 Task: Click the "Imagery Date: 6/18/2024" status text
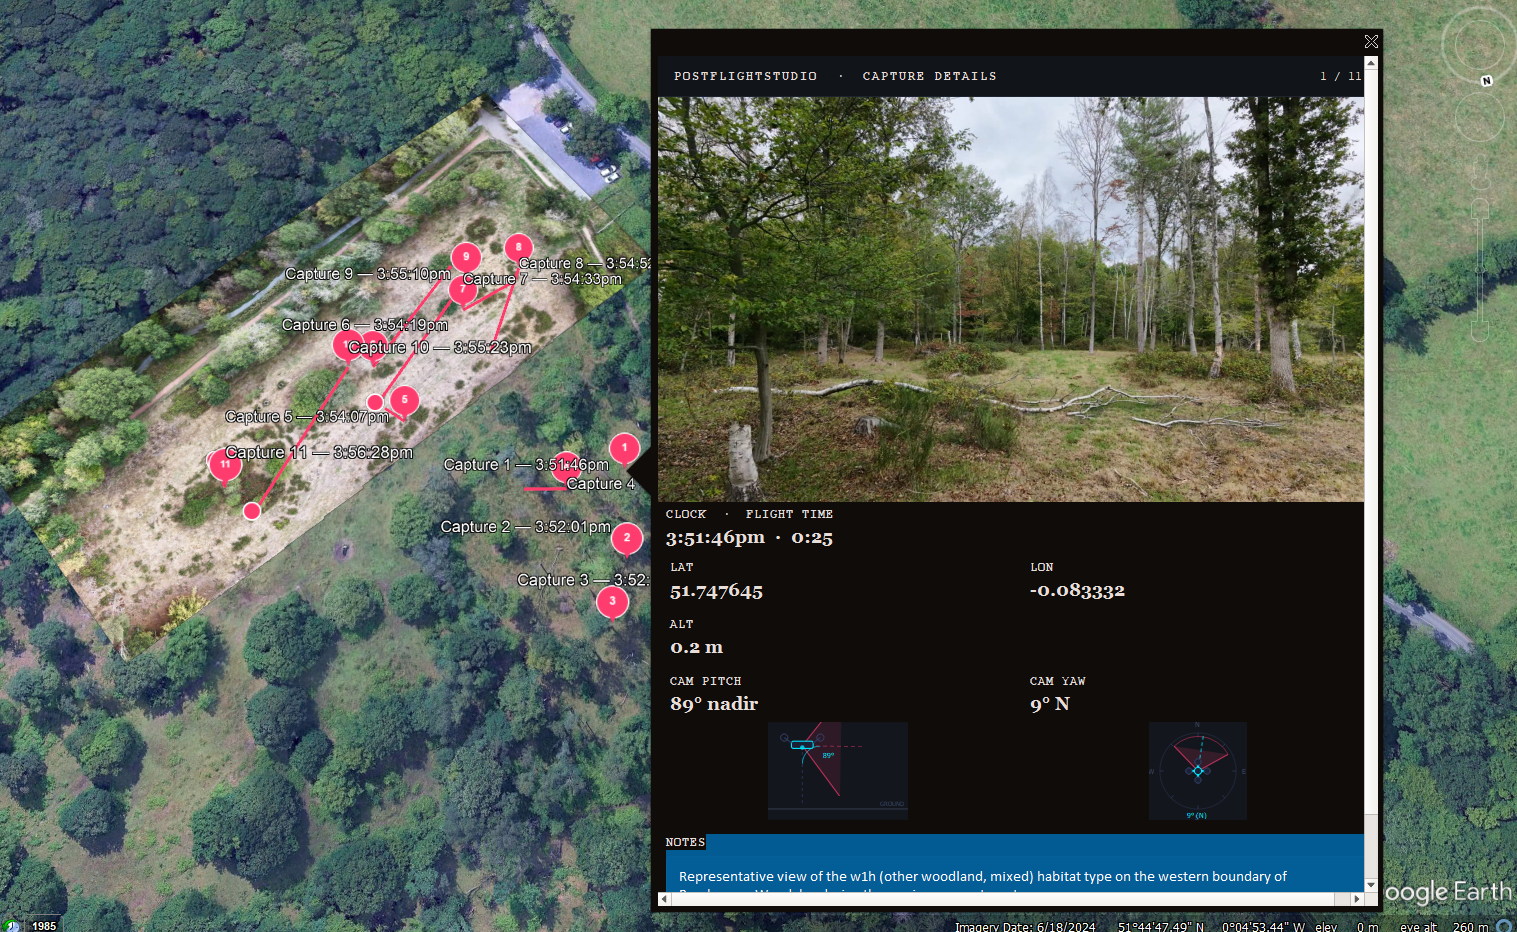1025,926
